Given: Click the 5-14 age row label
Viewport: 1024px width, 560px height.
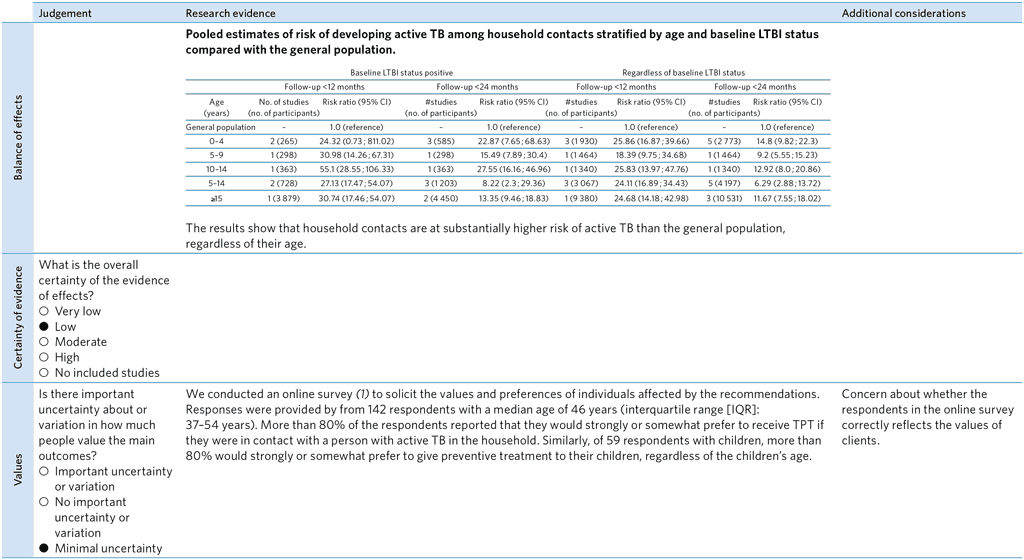Looking at the screenshot, I should 216,183.
